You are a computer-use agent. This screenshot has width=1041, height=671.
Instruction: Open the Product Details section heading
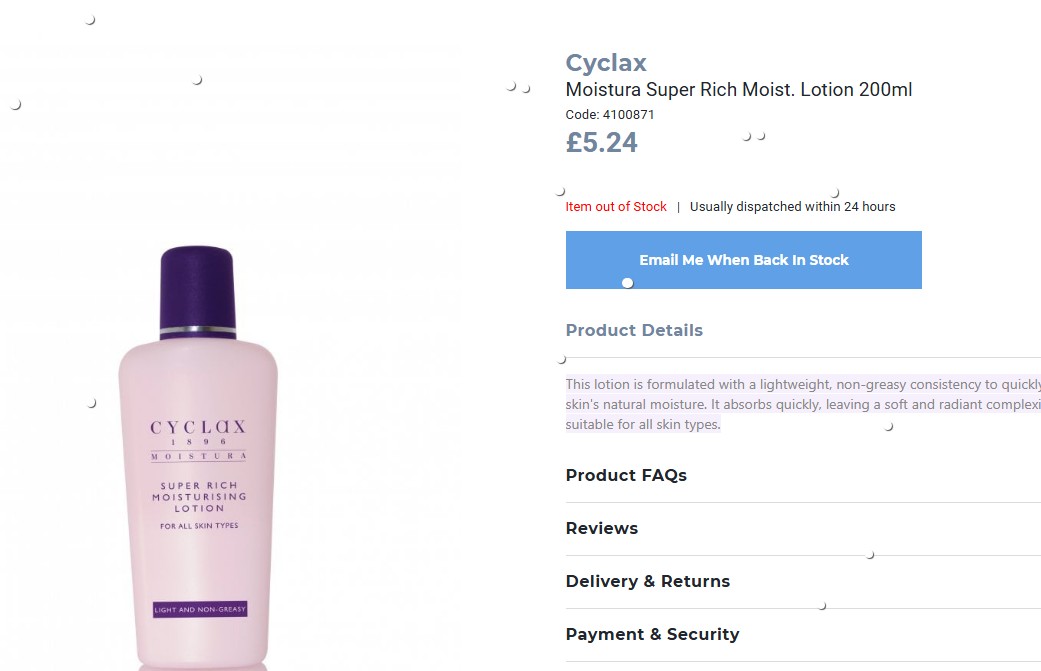[634, 330]
